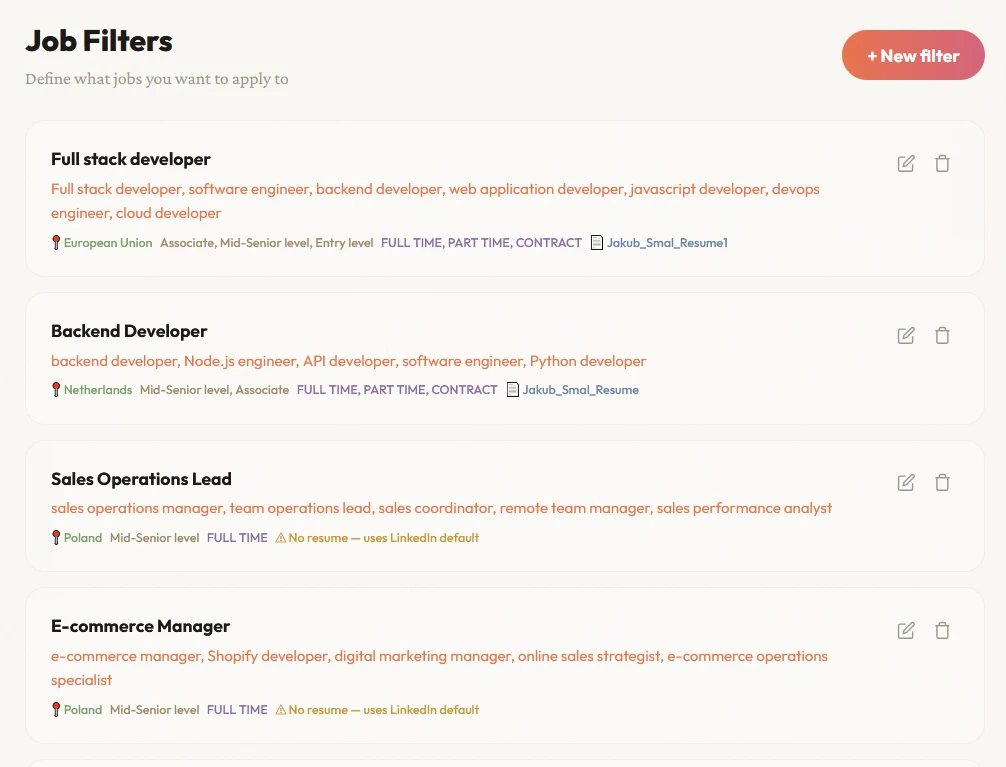This screenshot has width=1006, height=767.
Task: Delete the Backend Developer filter
Action: (942, 336)
